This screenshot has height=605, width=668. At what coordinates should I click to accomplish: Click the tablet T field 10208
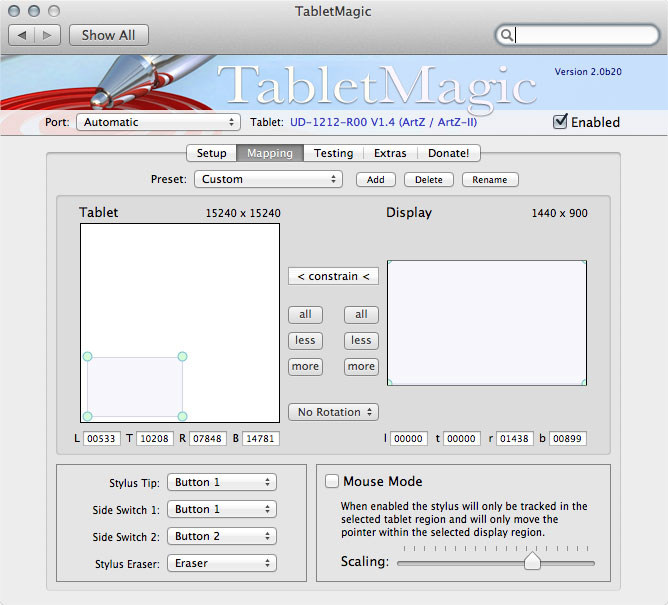[x=155, y=438]
